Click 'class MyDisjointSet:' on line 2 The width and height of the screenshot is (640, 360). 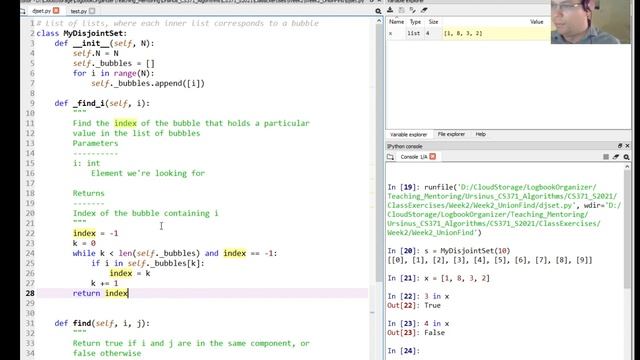point(82,33)
